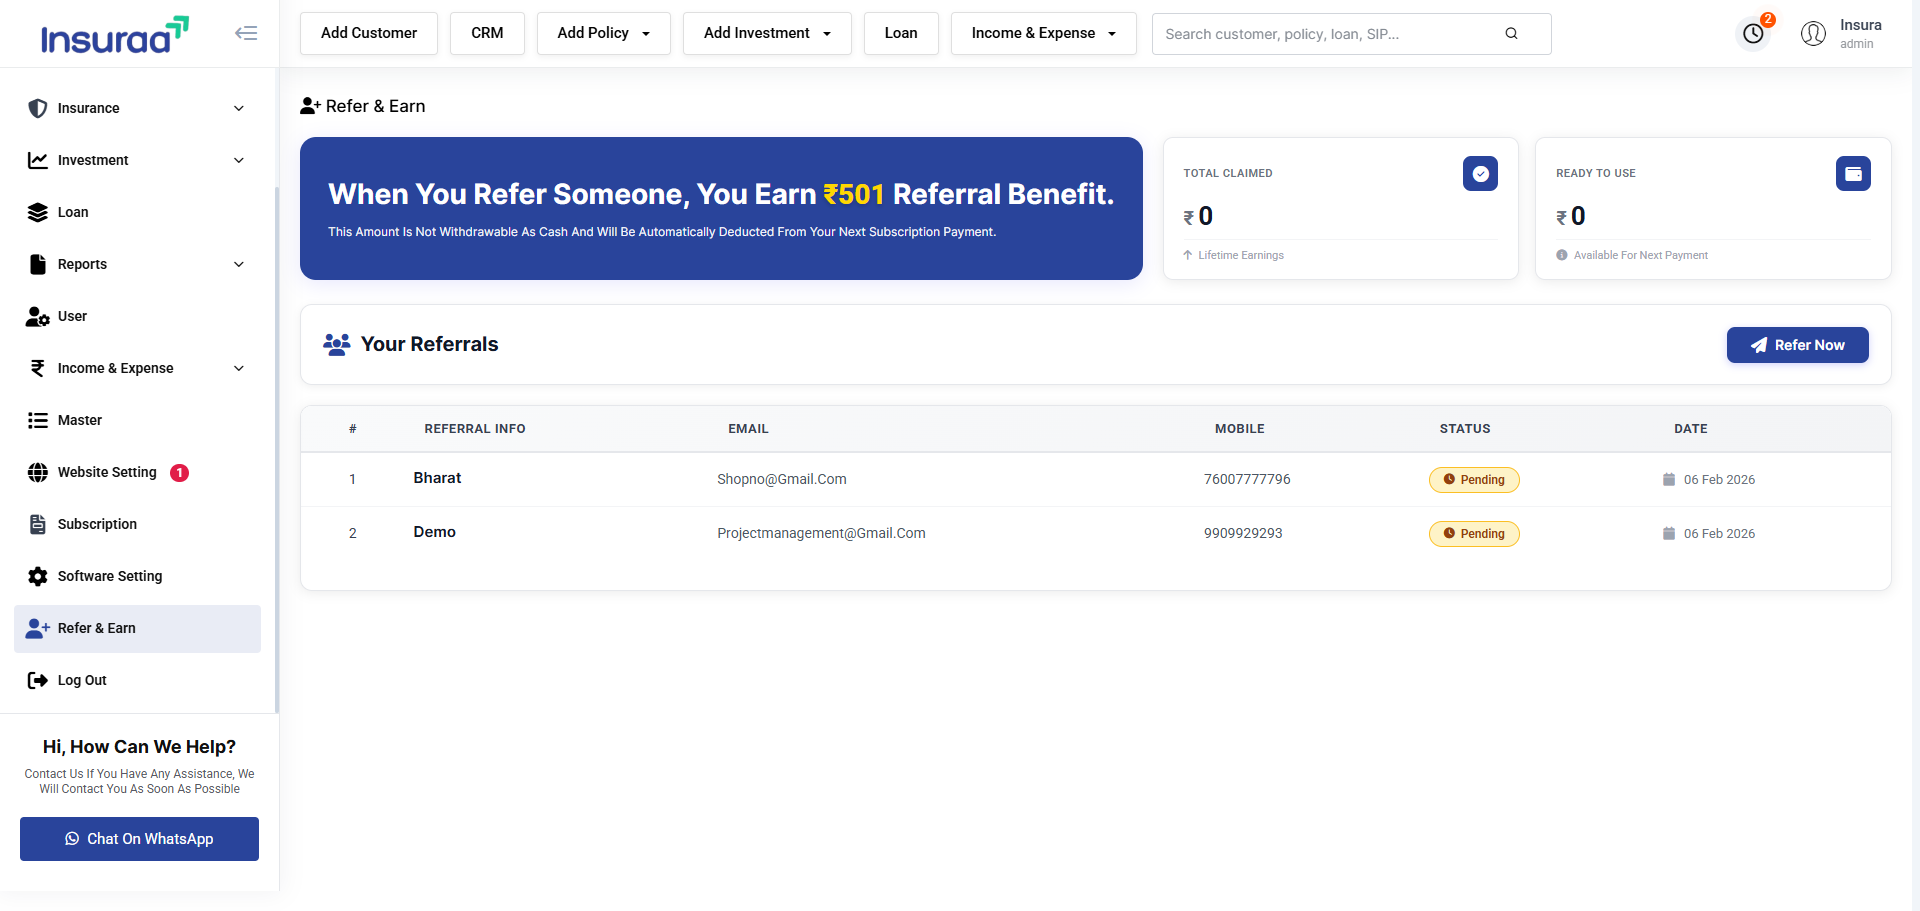The image size is (1920, 911).
Task: Click referral name Bharat
Action: click(x=437, y=478)
